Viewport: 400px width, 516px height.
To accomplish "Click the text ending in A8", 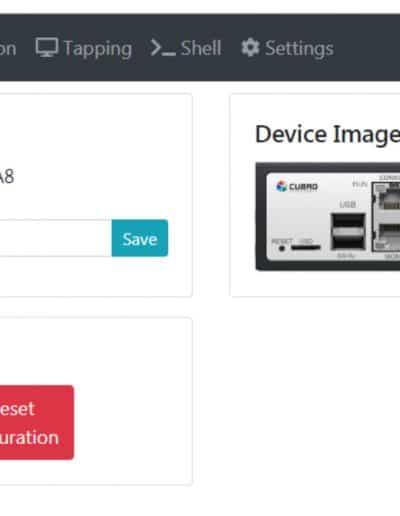I will 7,177.
